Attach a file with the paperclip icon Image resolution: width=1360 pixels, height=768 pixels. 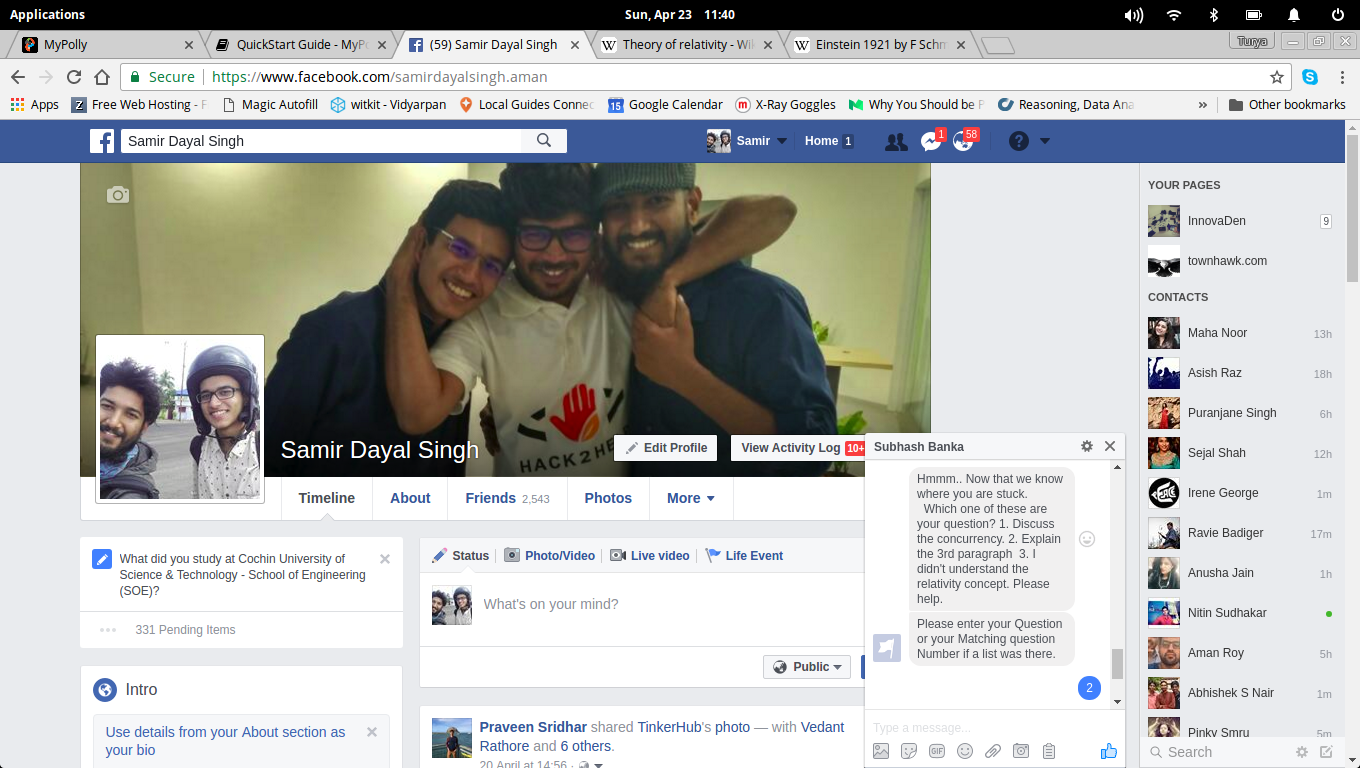point(993,751)
